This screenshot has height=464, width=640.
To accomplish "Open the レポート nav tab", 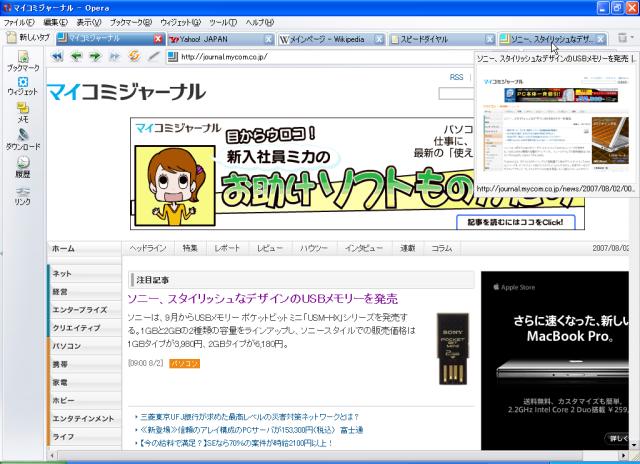I will [227, 248].
